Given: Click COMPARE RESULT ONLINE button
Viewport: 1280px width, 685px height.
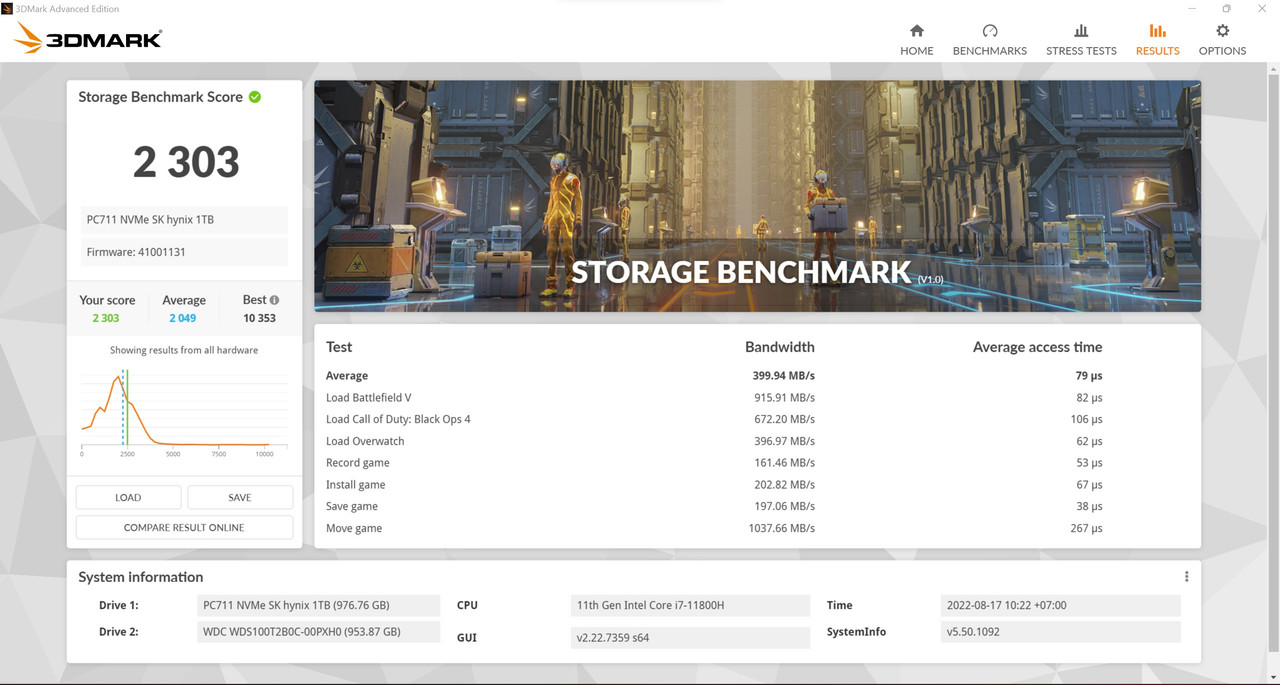Looking at the screenshot, I should (184, 527).
